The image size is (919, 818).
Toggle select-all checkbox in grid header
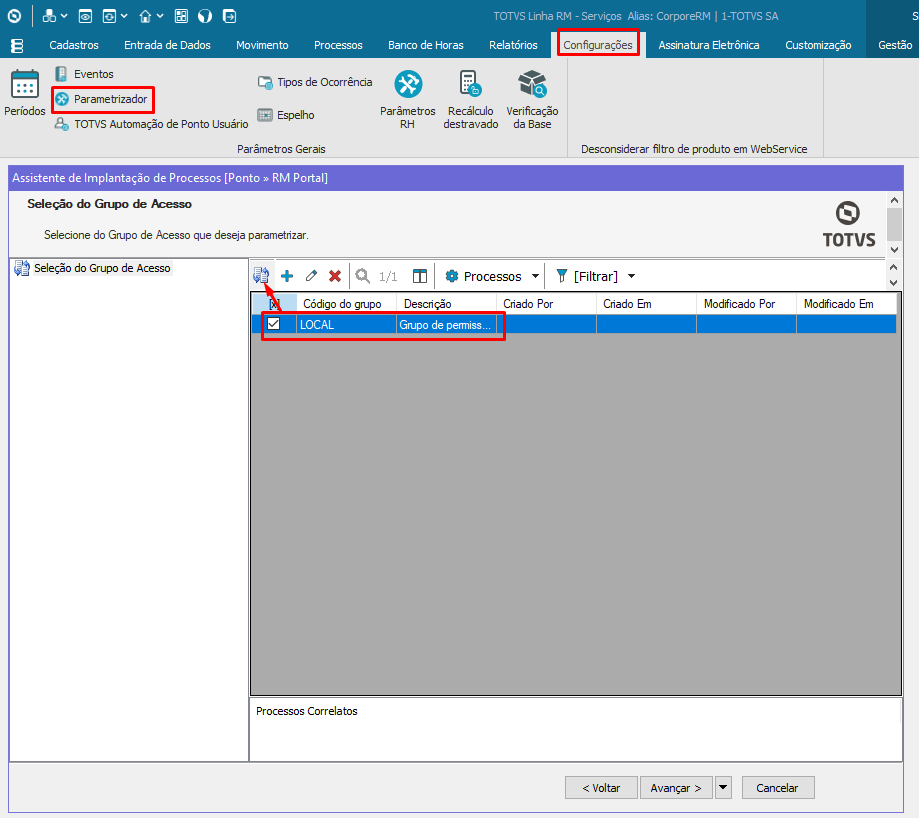coord(273,304)
